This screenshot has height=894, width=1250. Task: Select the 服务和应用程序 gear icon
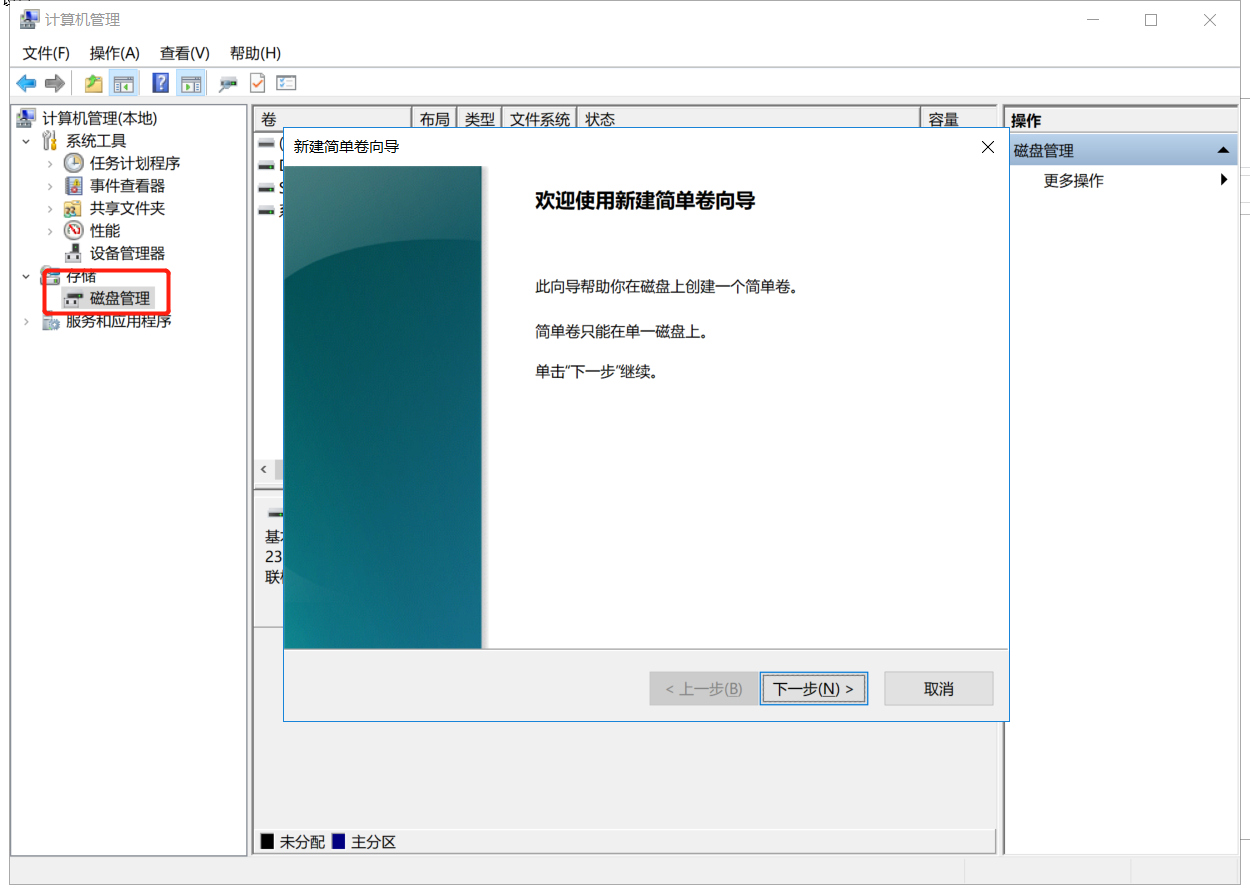[50, 321]
